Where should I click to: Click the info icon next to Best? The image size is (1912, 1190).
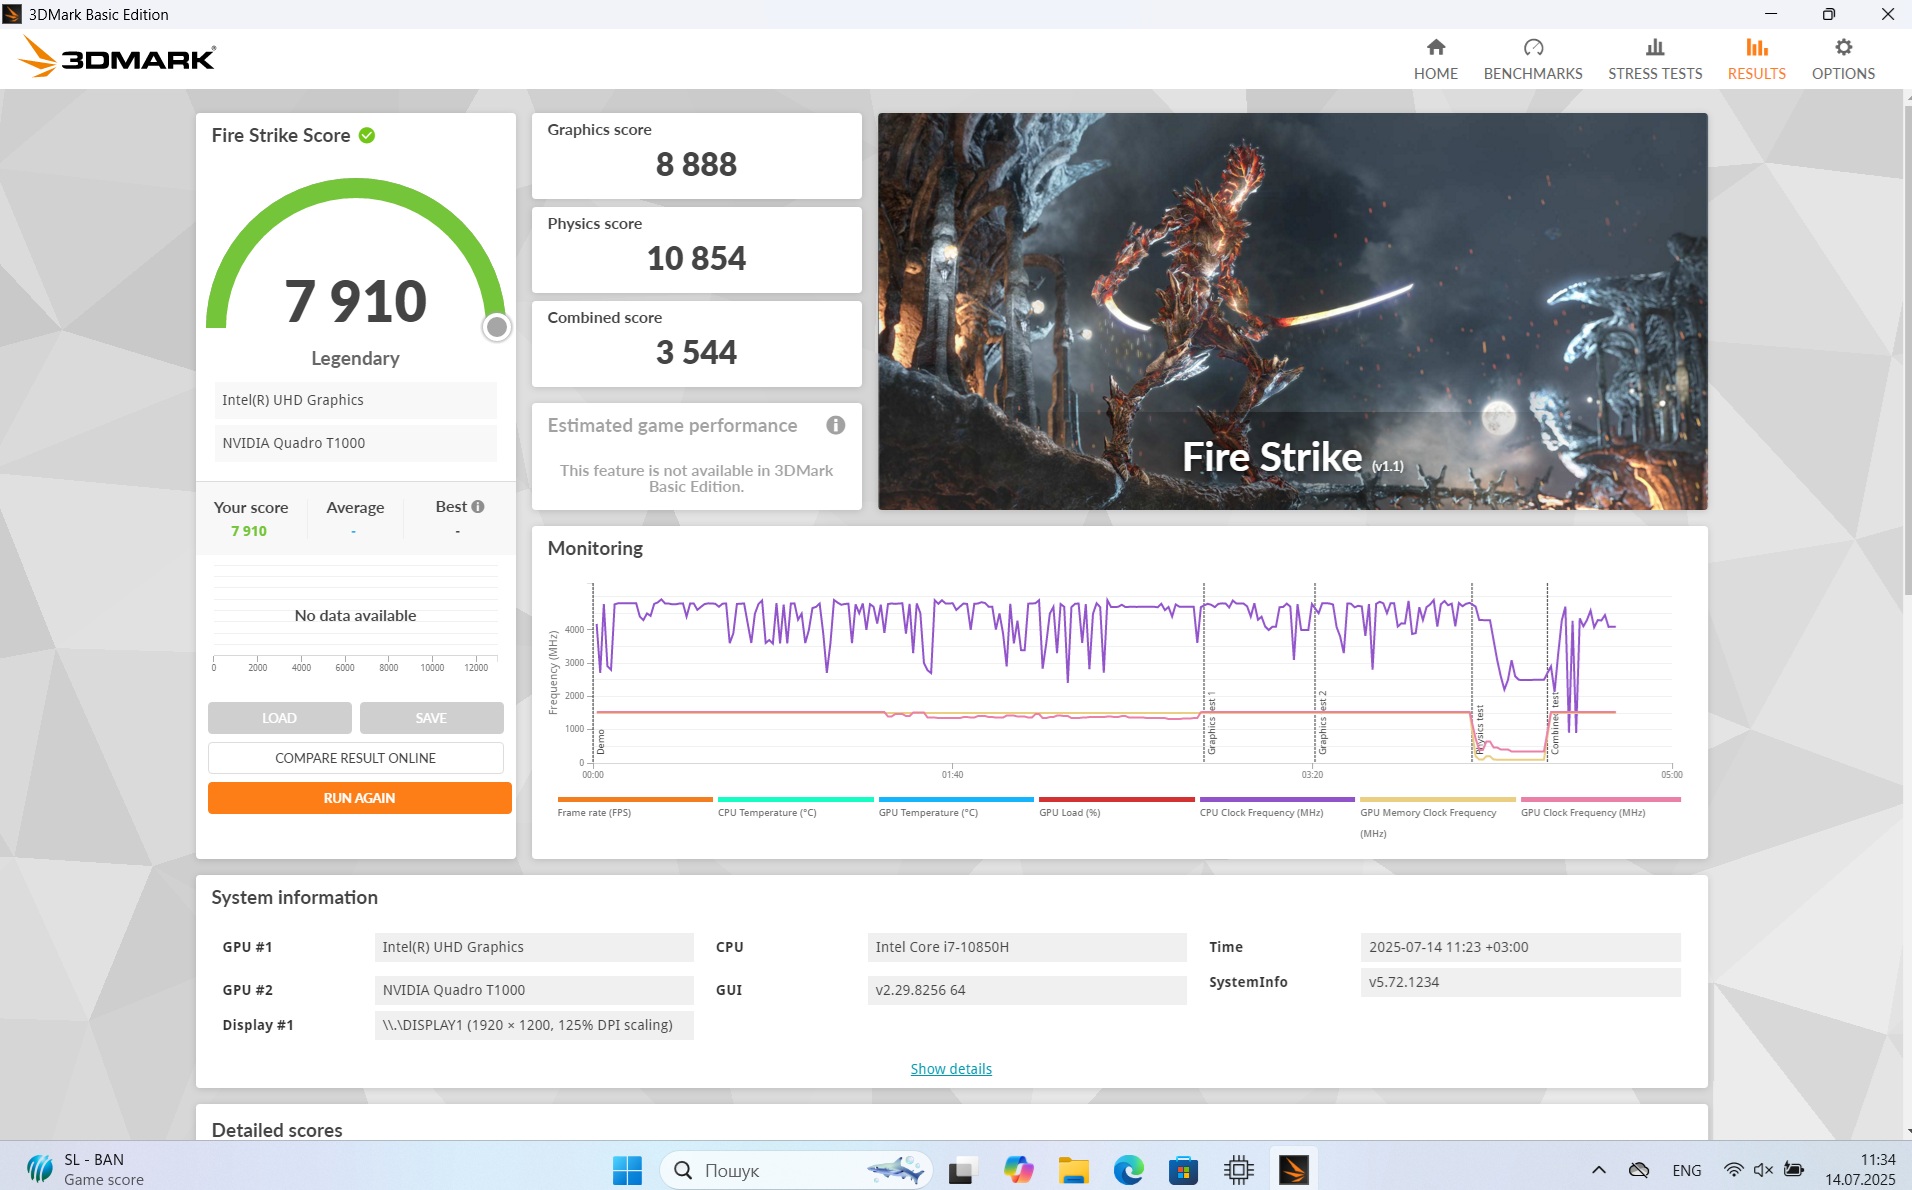click(x=478, y=507)
